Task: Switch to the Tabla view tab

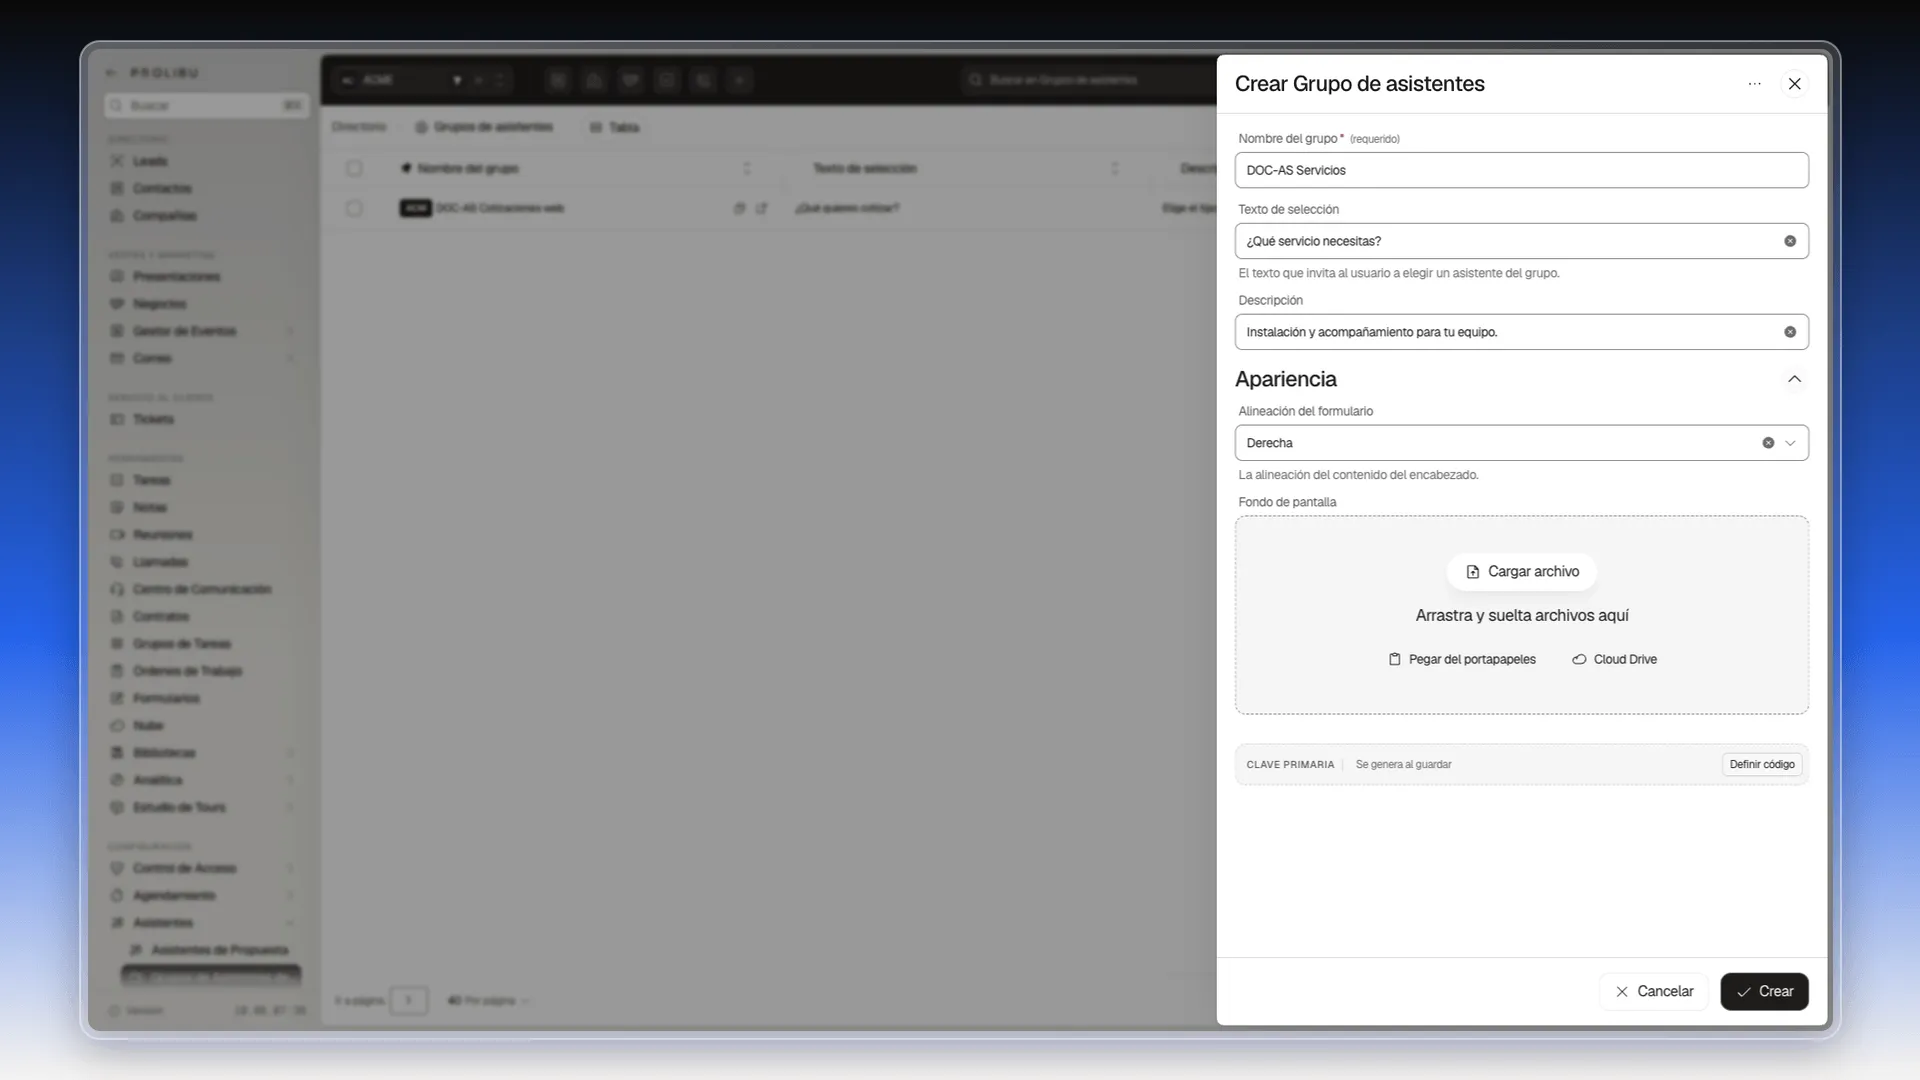Action: coord(614,127)
